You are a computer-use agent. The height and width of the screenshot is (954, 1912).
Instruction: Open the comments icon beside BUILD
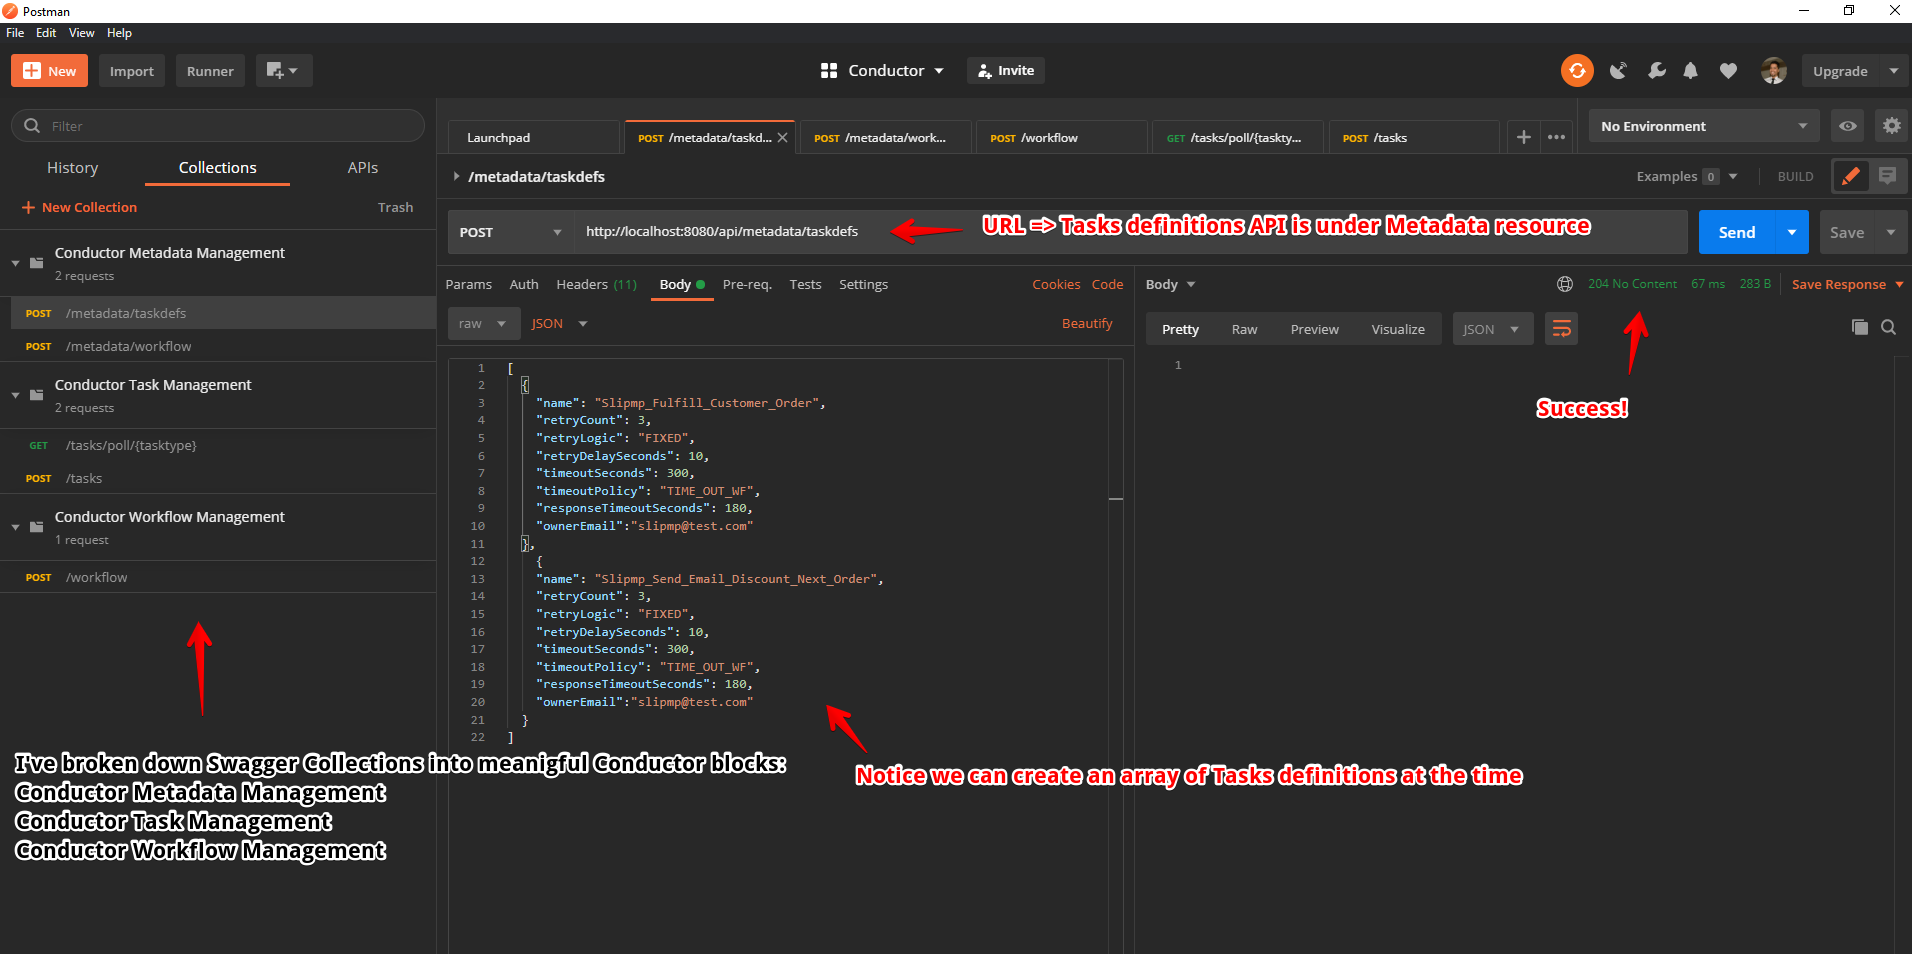coord(1887,176)
